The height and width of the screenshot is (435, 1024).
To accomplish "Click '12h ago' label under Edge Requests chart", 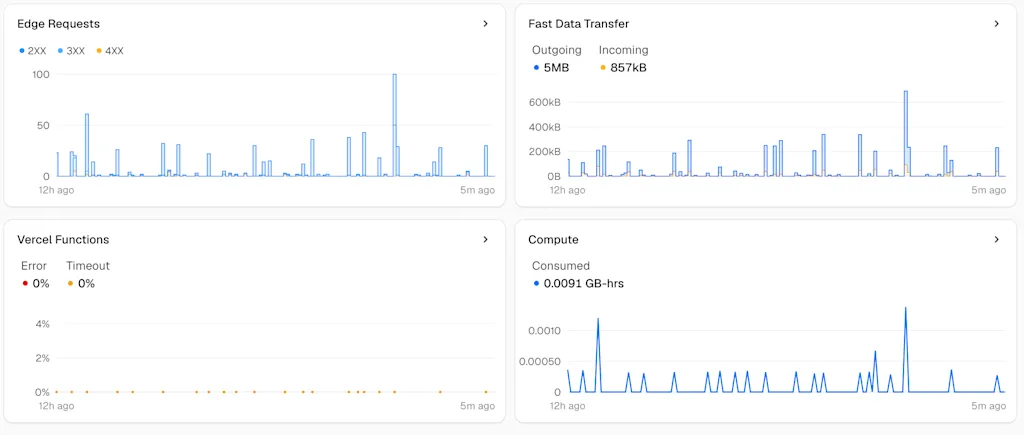I will 56,190.
